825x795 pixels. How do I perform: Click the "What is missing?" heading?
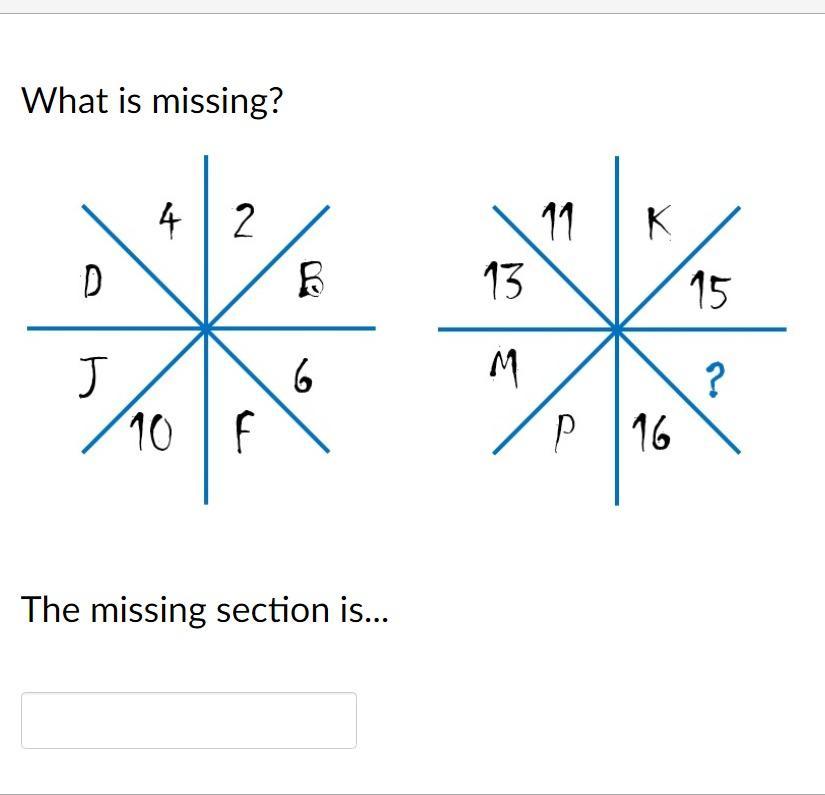[153, 100]
